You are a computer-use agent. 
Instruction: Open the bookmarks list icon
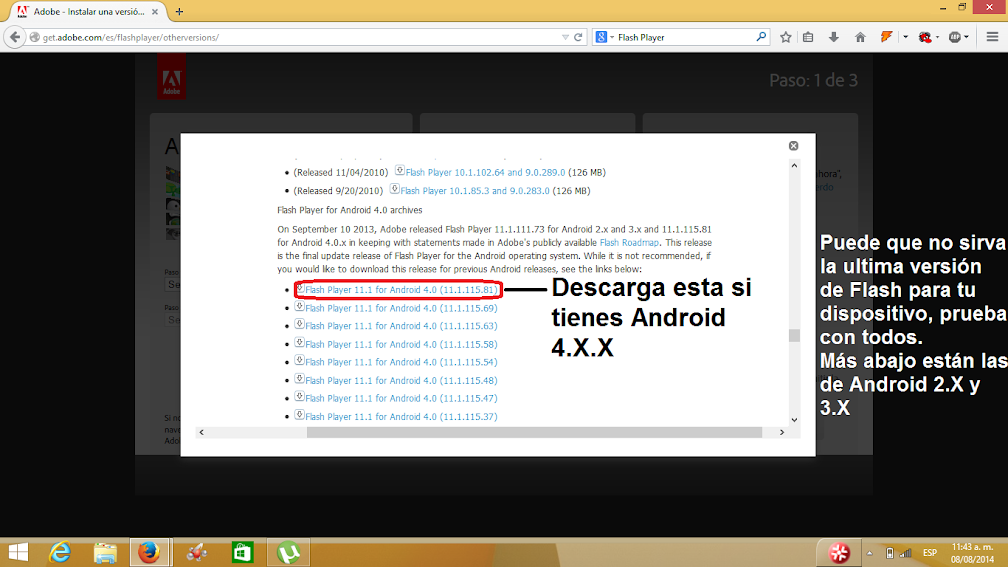click(x=808, y=37)
